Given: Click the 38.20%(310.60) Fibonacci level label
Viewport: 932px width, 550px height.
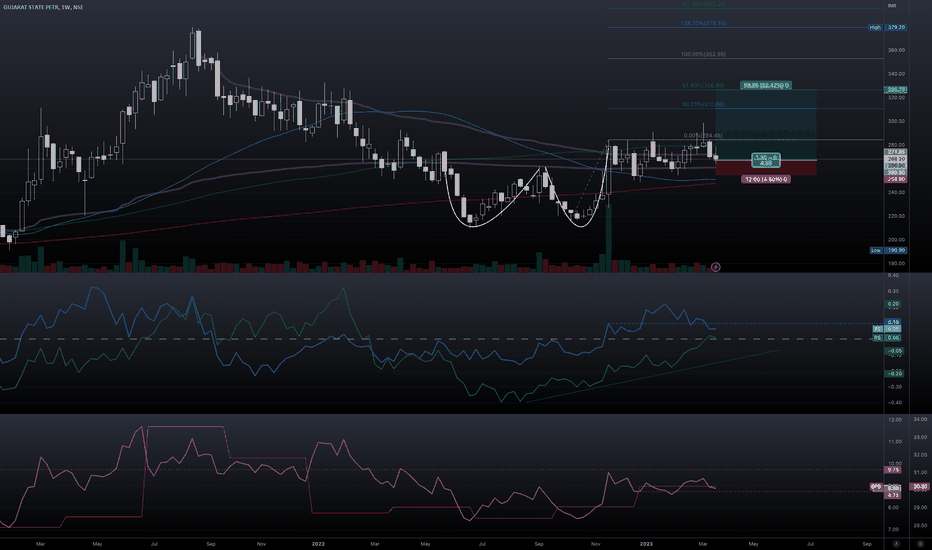Looking at the screenshot, I should 703,105.
